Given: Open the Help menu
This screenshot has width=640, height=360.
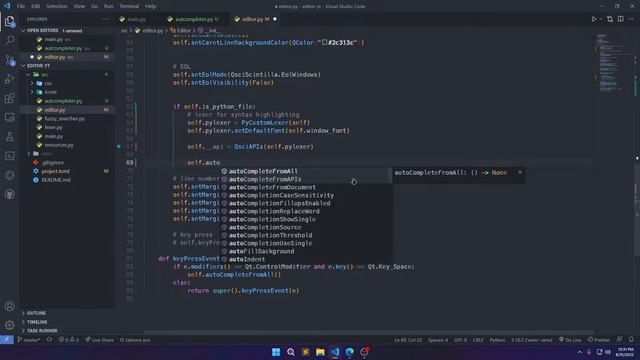Looking at the screenshot, I should point(151,6).
